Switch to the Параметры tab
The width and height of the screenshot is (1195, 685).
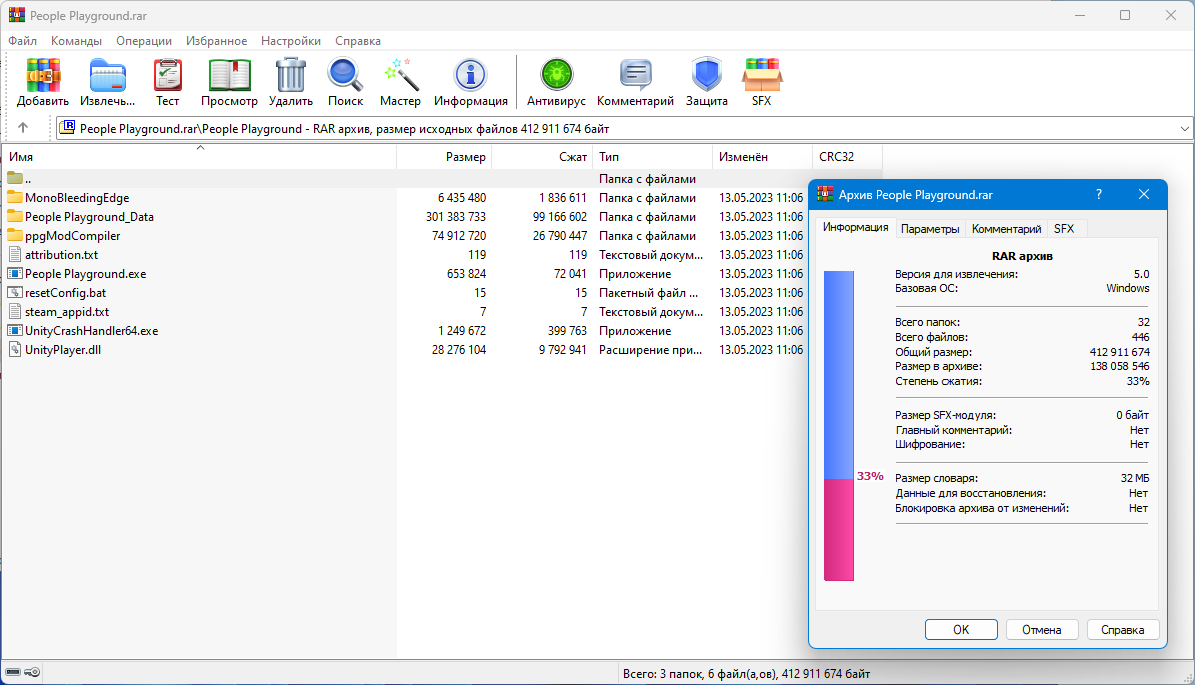pos(930,228)
